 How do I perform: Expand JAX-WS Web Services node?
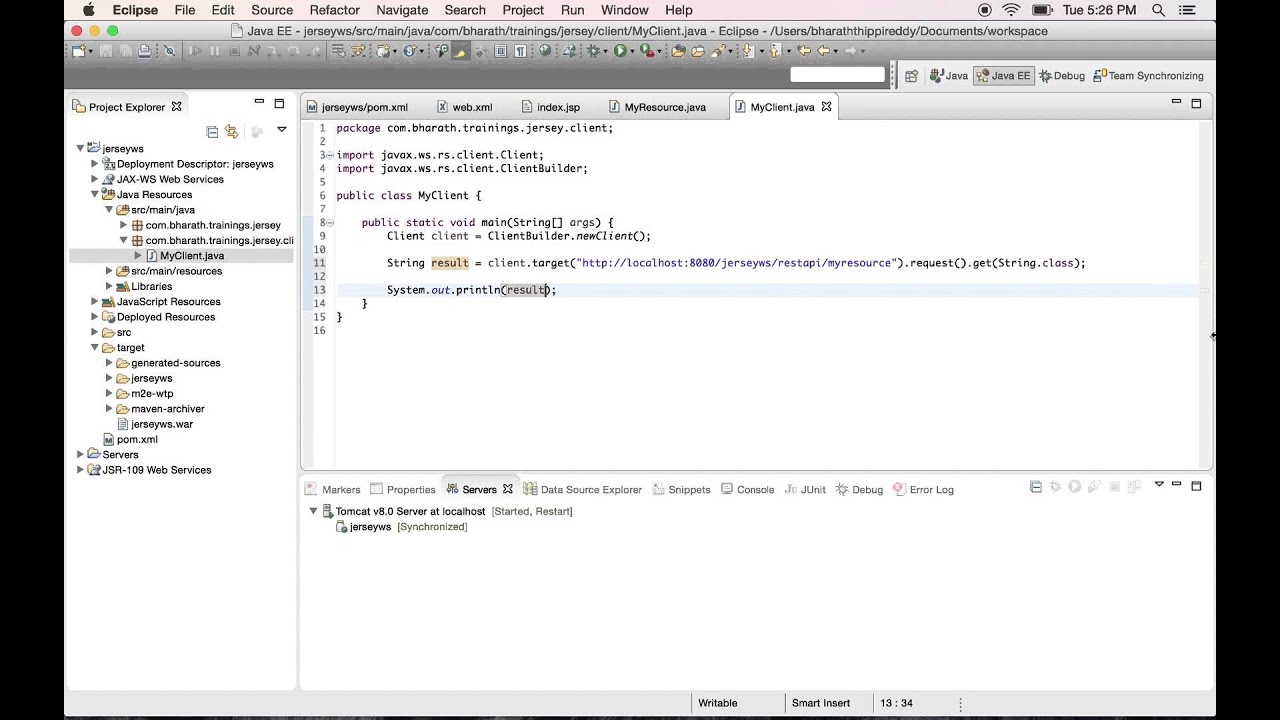pos(95,179)
